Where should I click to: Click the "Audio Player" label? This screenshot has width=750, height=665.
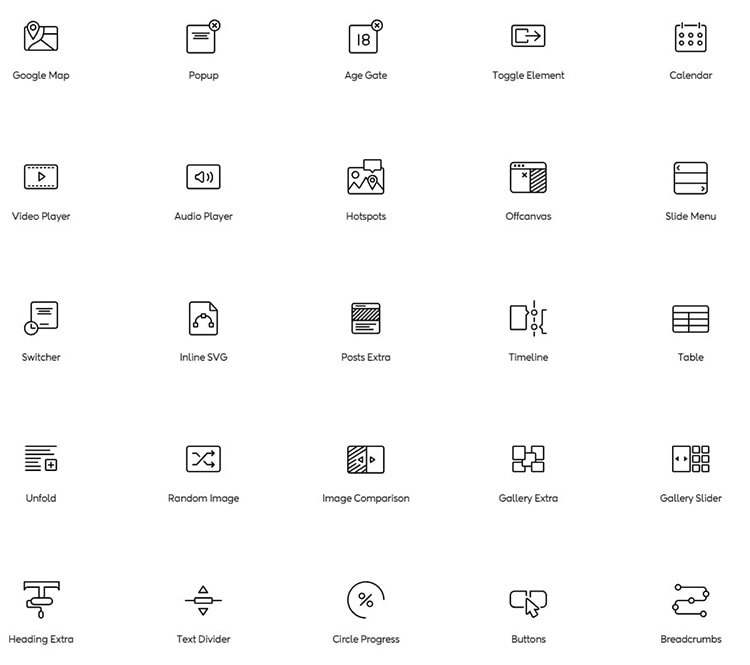click(x=203, y=216)
